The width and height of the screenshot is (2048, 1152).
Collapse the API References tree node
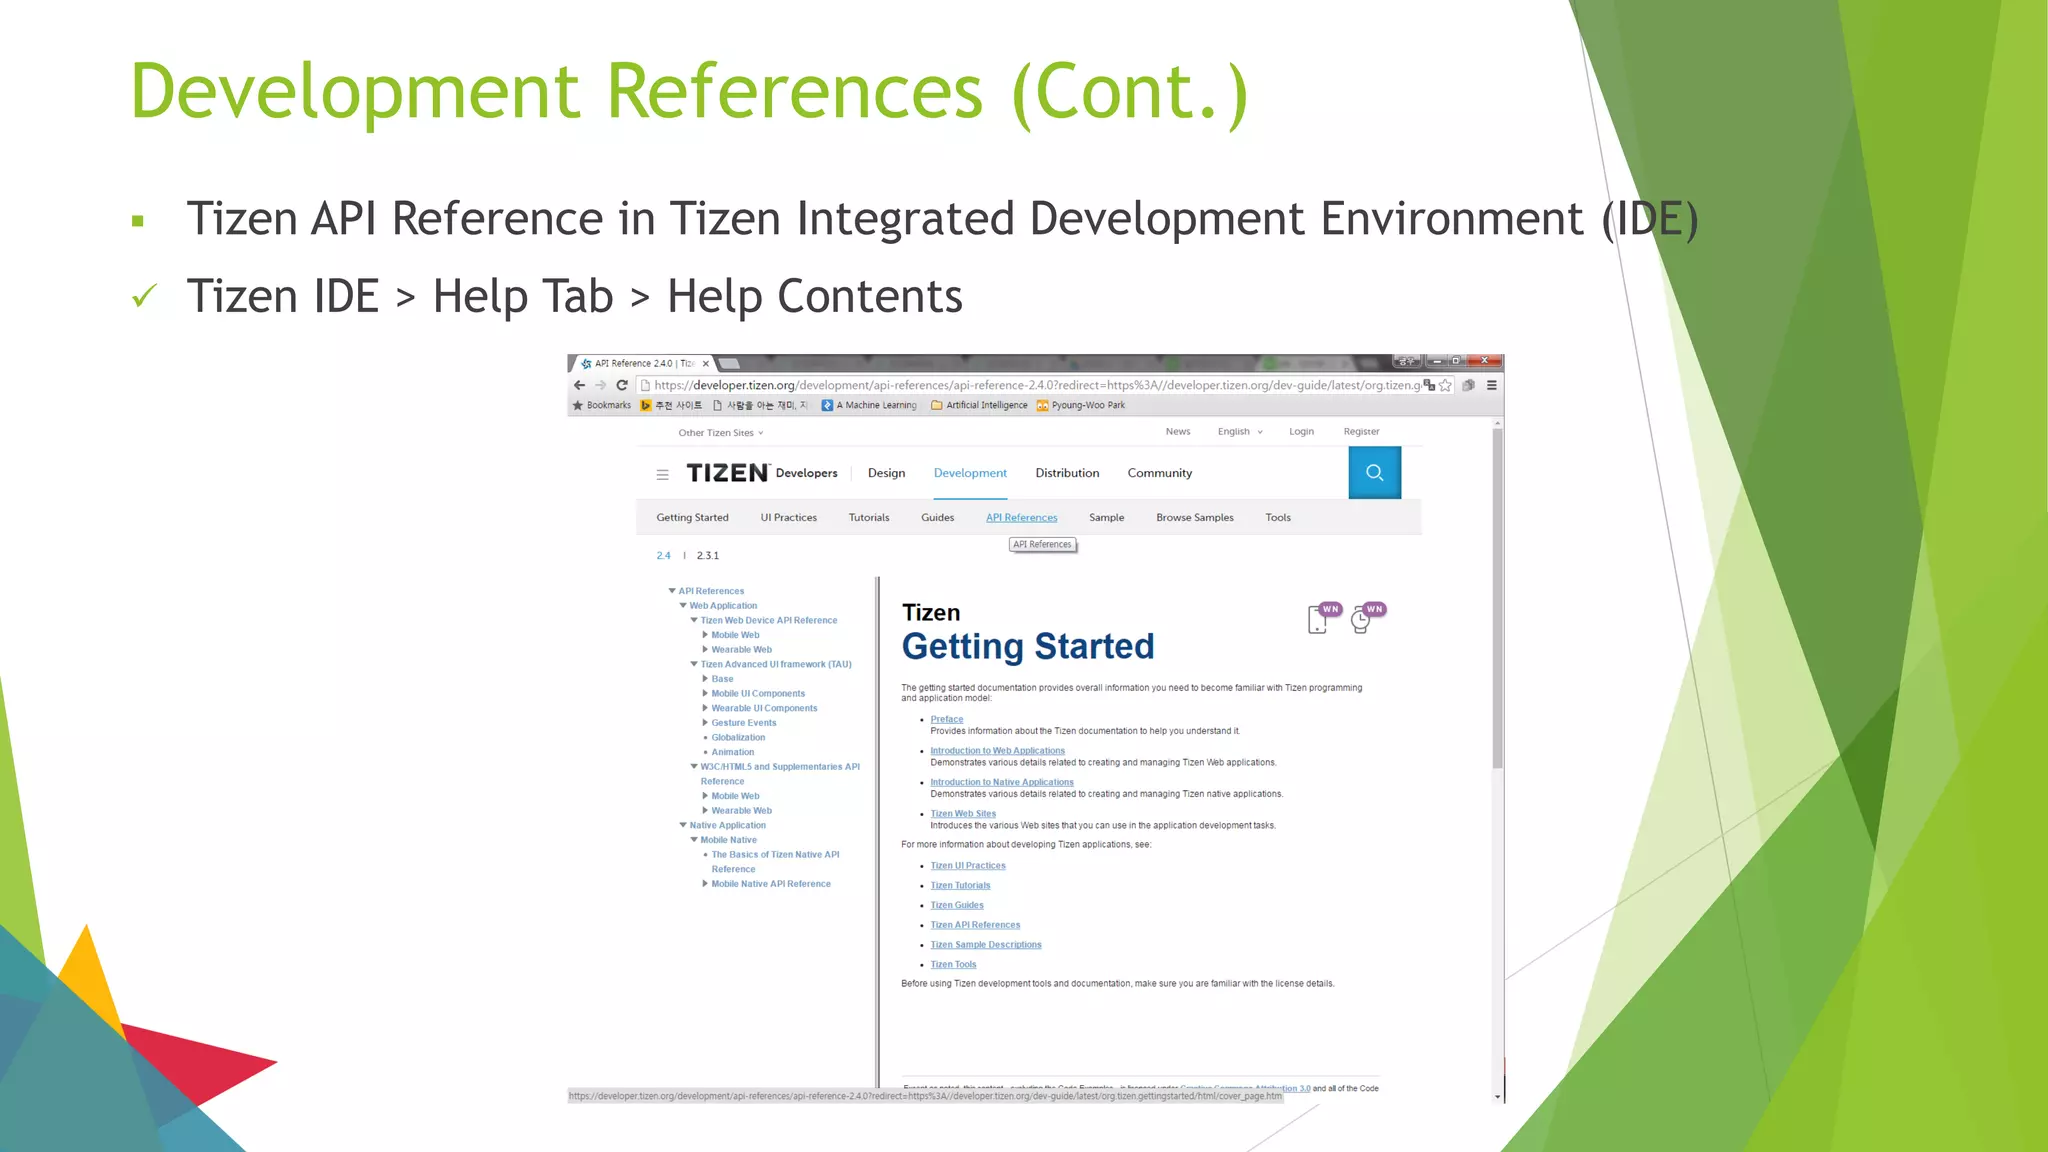pos(672,591)
